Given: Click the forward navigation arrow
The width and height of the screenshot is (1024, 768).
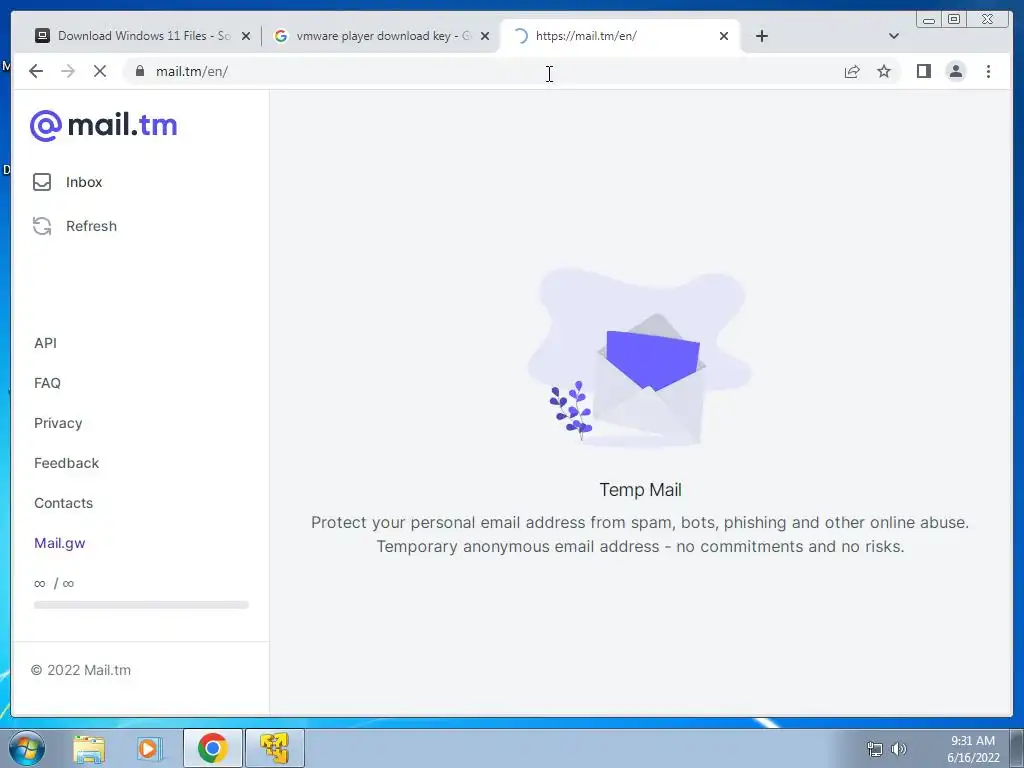Looking at the screenshot, I should (68, 71).
